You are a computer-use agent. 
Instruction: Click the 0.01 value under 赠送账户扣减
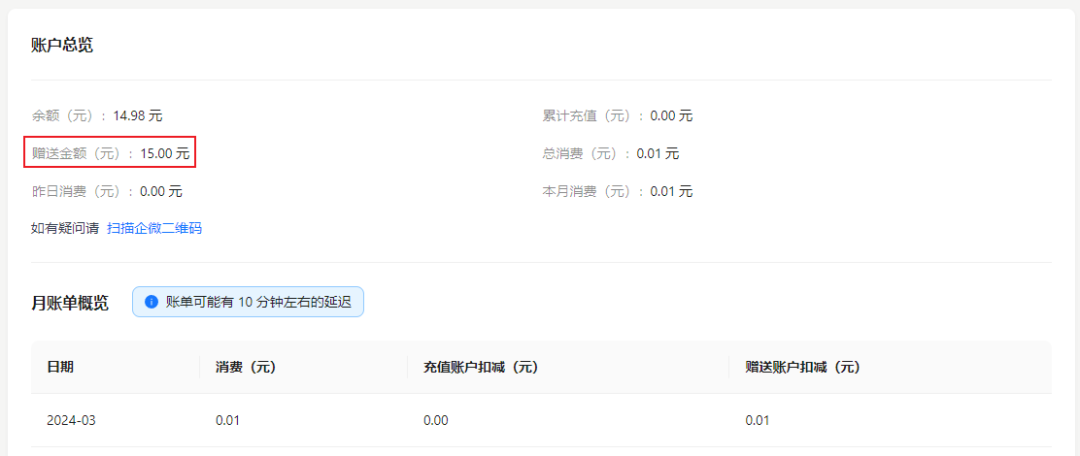pos(758,420)
